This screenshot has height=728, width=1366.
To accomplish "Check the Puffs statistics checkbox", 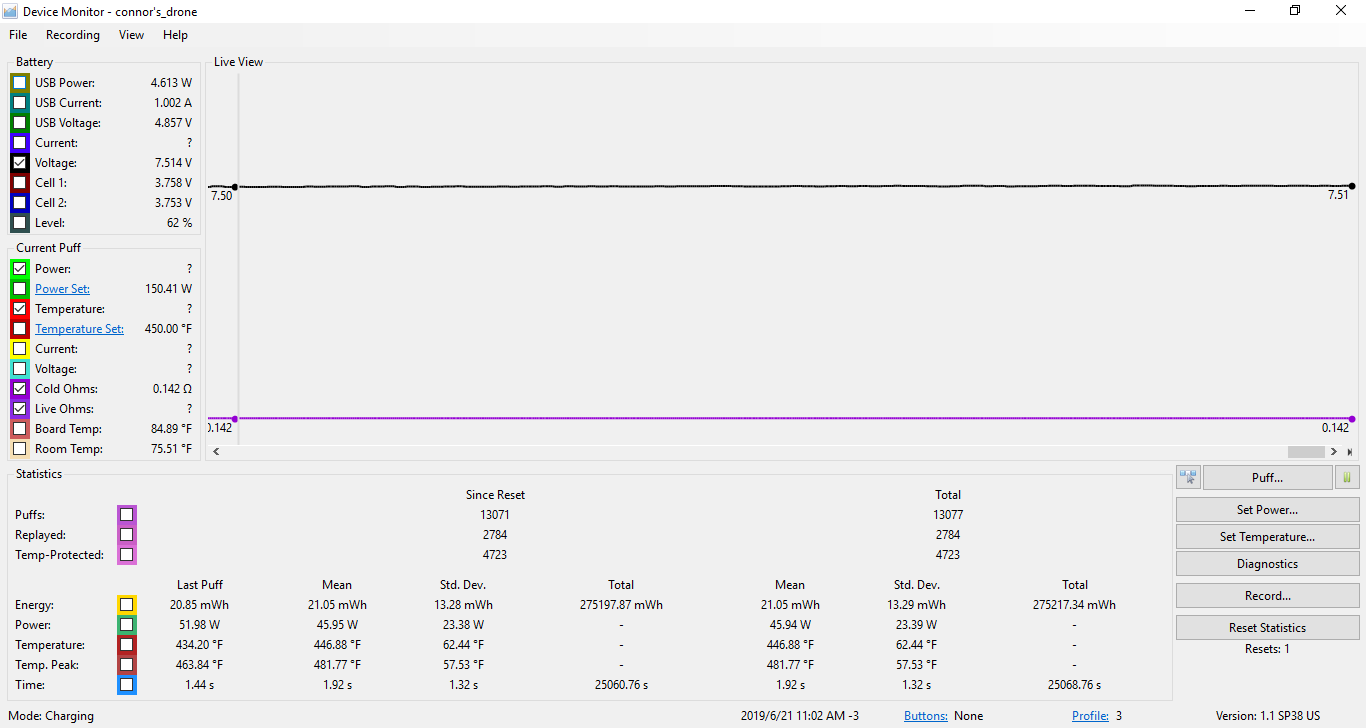I will tap(126, 515).
